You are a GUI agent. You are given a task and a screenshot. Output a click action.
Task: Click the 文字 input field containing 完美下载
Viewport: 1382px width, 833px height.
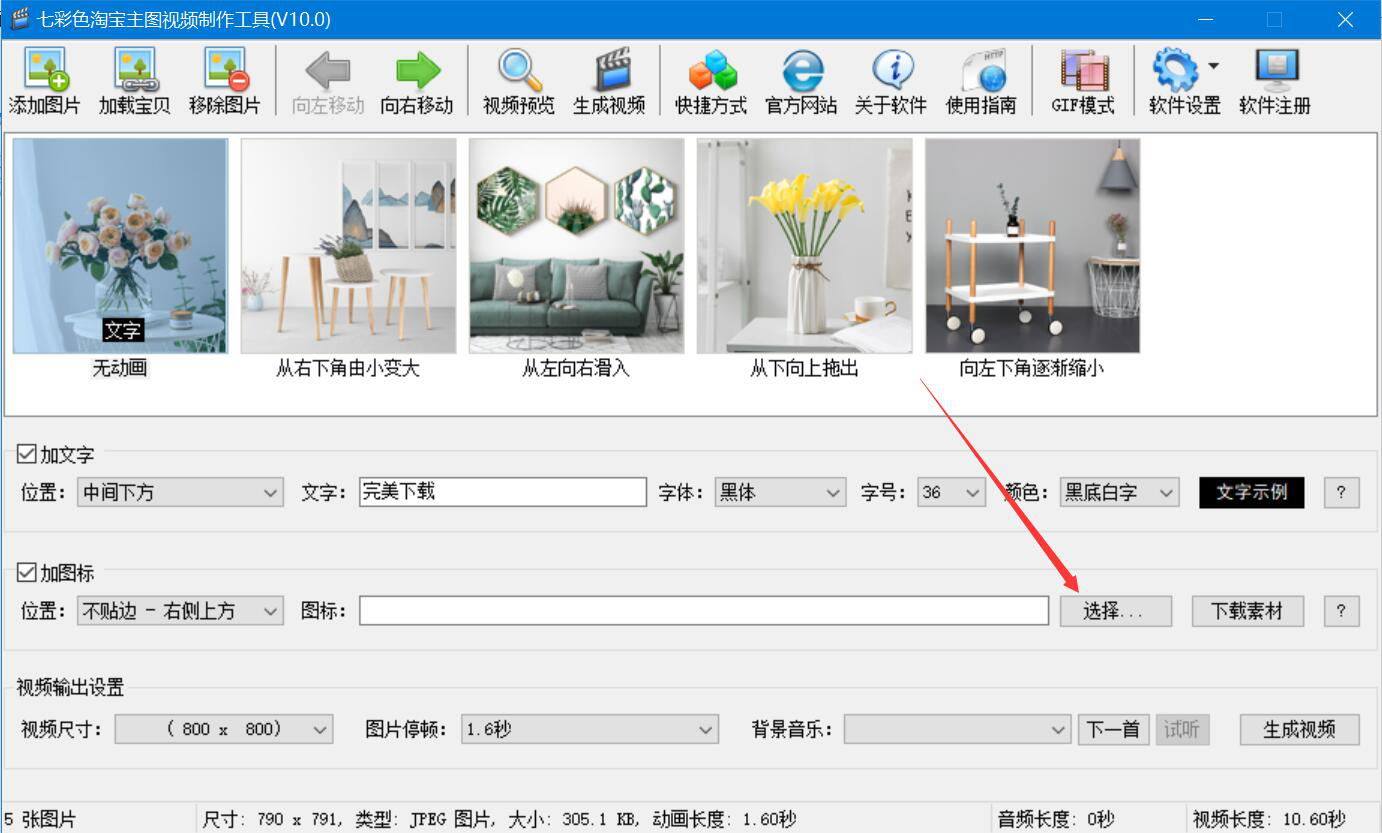tap(503, 492)
